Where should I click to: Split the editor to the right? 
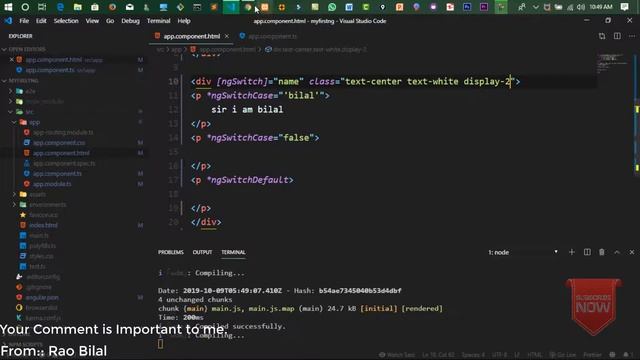(x=617, y=36)
